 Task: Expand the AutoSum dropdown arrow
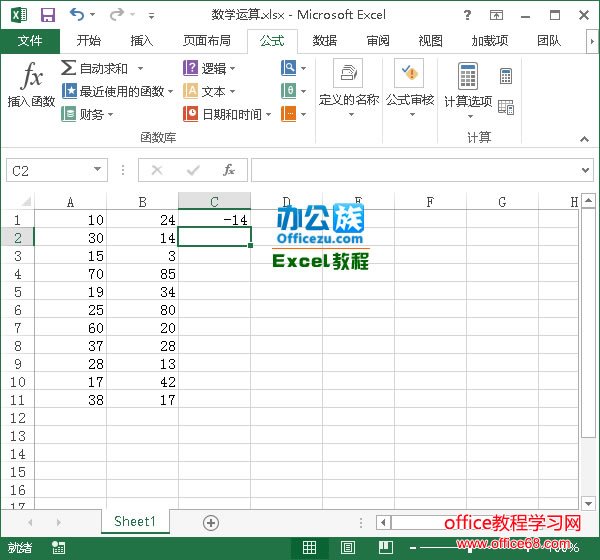[x=140, y=69]
